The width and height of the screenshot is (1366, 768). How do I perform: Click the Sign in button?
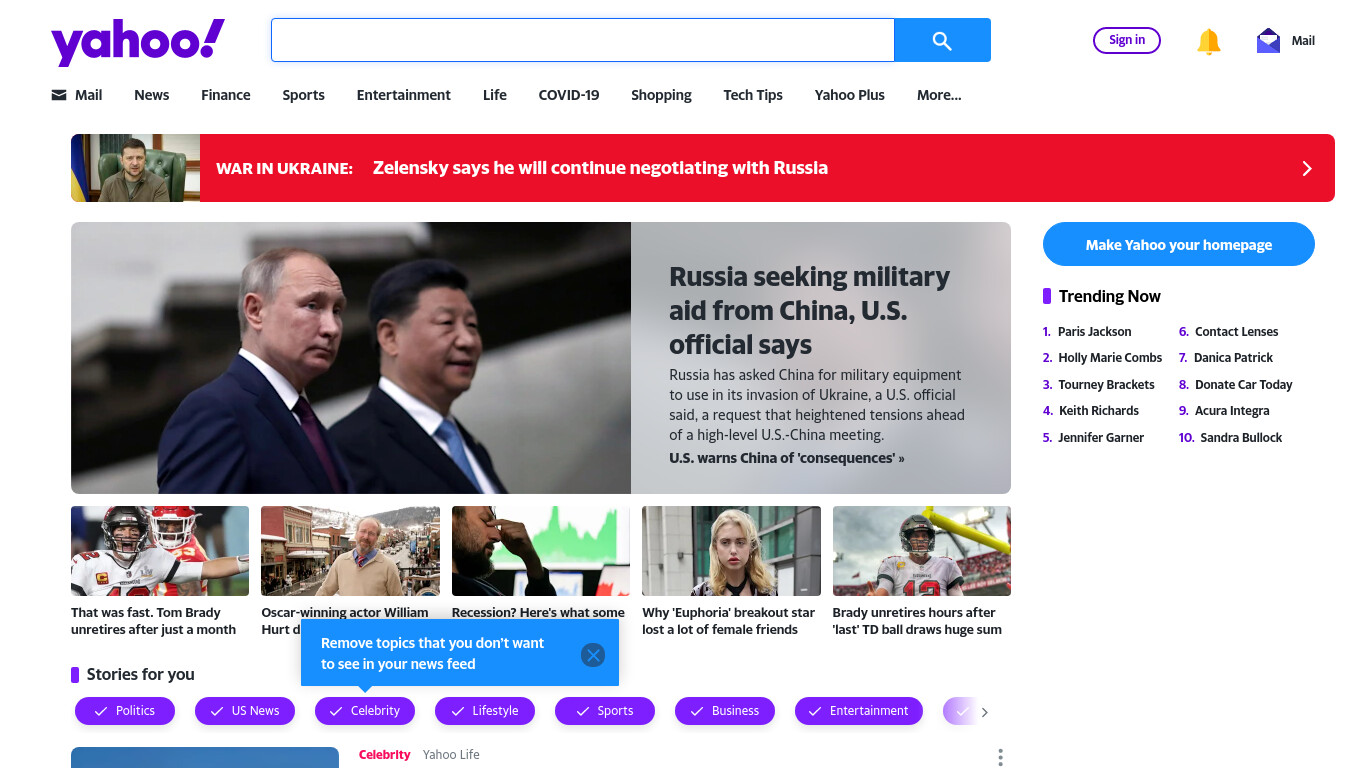1127,40
